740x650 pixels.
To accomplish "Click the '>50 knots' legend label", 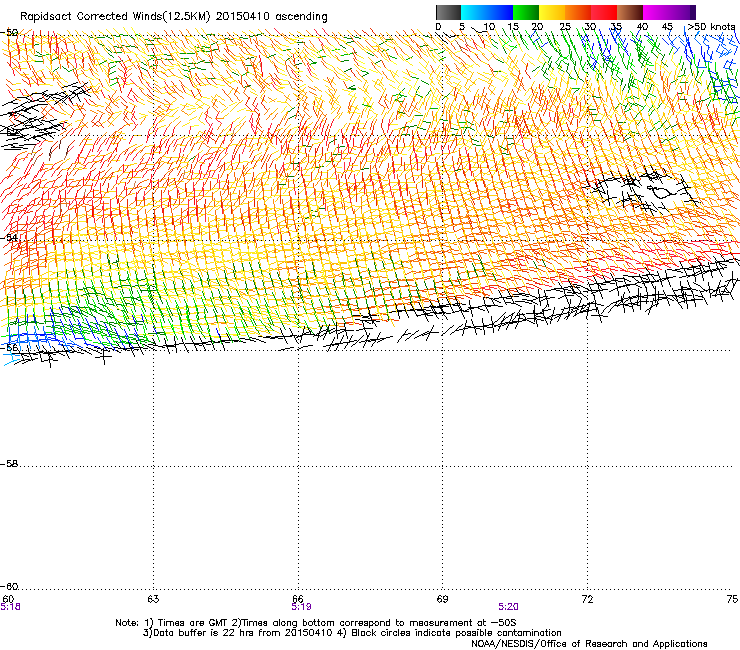I will tap(711, 27).
